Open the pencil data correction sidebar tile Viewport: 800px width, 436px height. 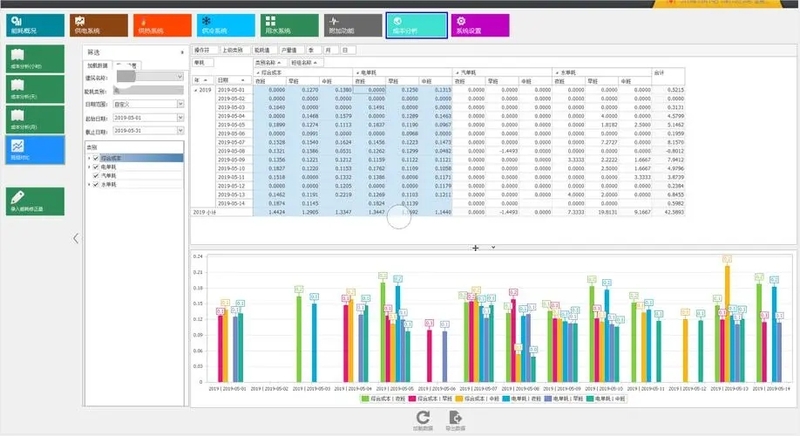point(32,201)
